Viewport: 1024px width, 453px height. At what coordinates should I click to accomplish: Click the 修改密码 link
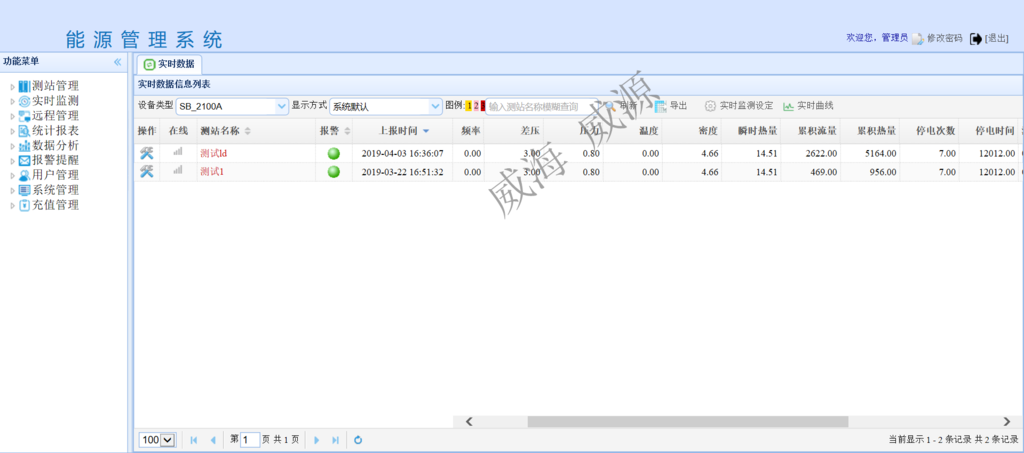point(943,38)
